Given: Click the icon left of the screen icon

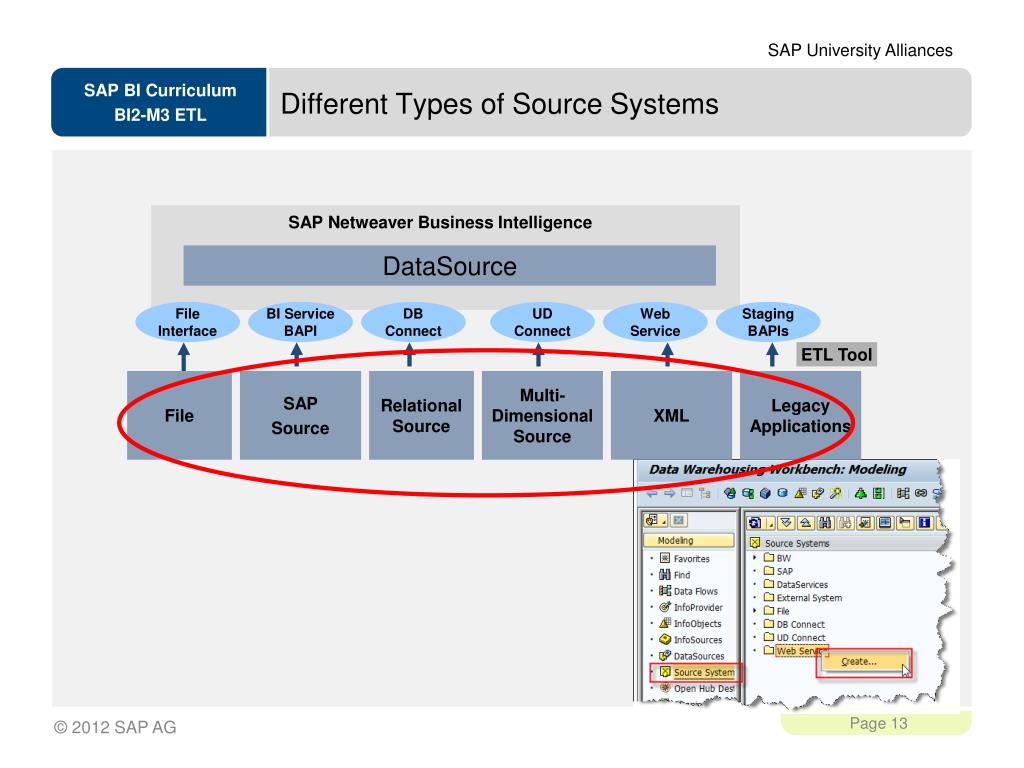Looking at the screenshot, I should pos(865,522).
